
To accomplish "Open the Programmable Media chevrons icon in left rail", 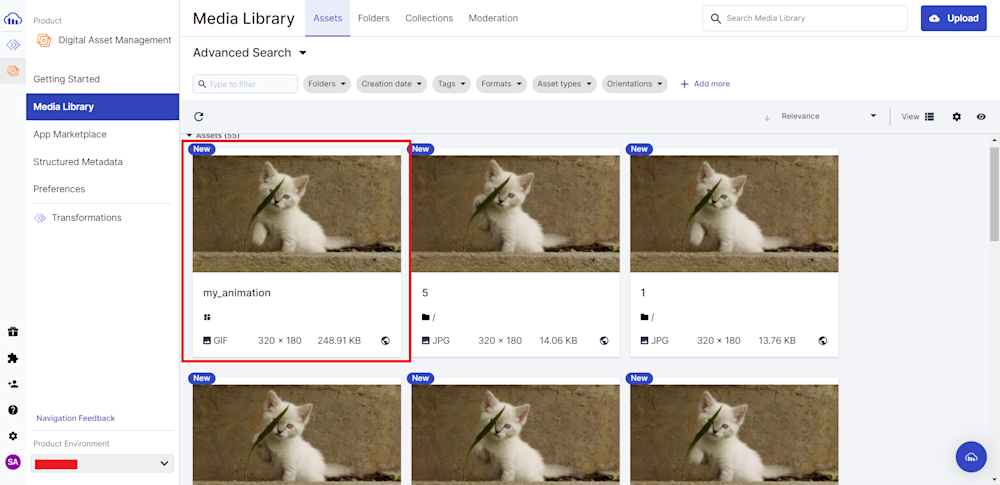I will [13, 45].
